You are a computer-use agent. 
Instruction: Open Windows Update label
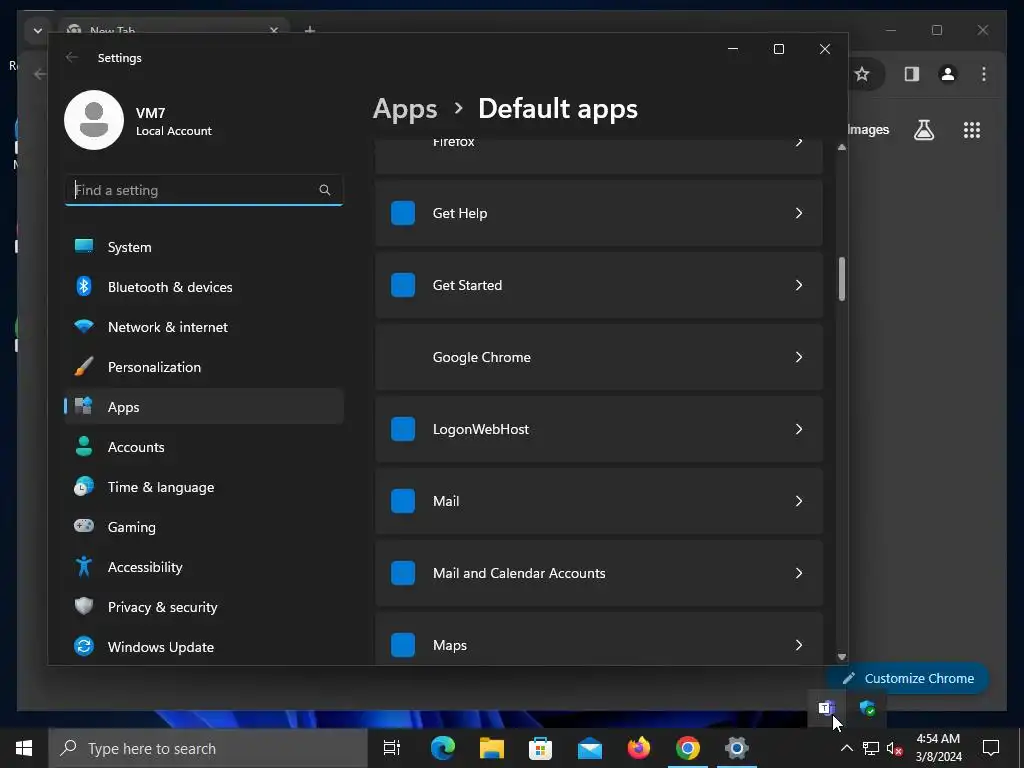161,647
